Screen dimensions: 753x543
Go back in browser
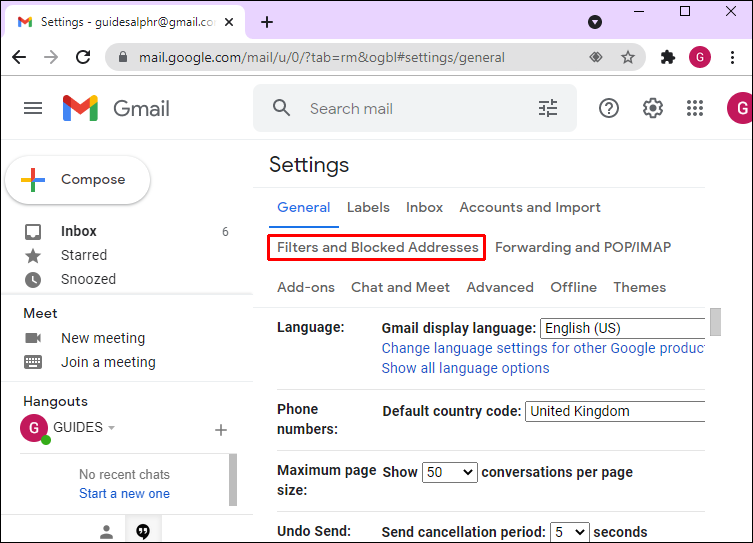[x=19, y=57]
